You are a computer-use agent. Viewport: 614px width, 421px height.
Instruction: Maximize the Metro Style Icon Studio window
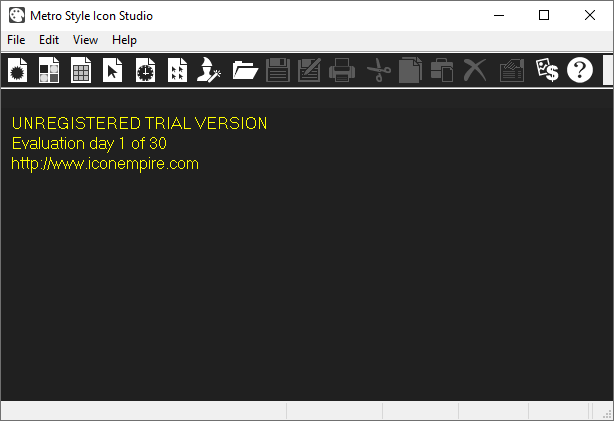pyautogui.click(x=544, y=16)
